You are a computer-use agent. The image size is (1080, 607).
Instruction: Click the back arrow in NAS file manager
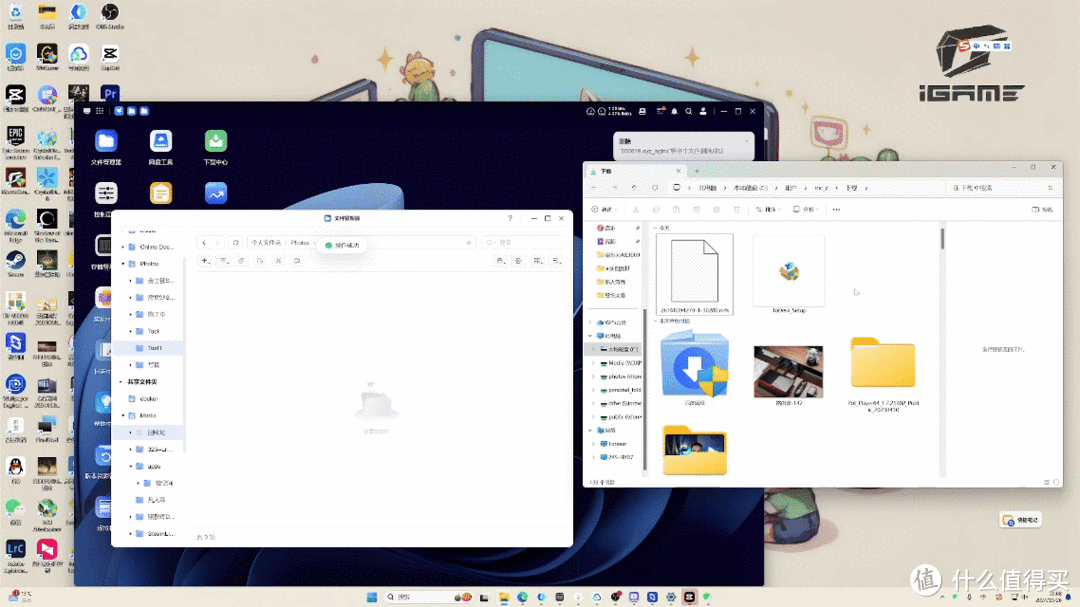[204, 242]
